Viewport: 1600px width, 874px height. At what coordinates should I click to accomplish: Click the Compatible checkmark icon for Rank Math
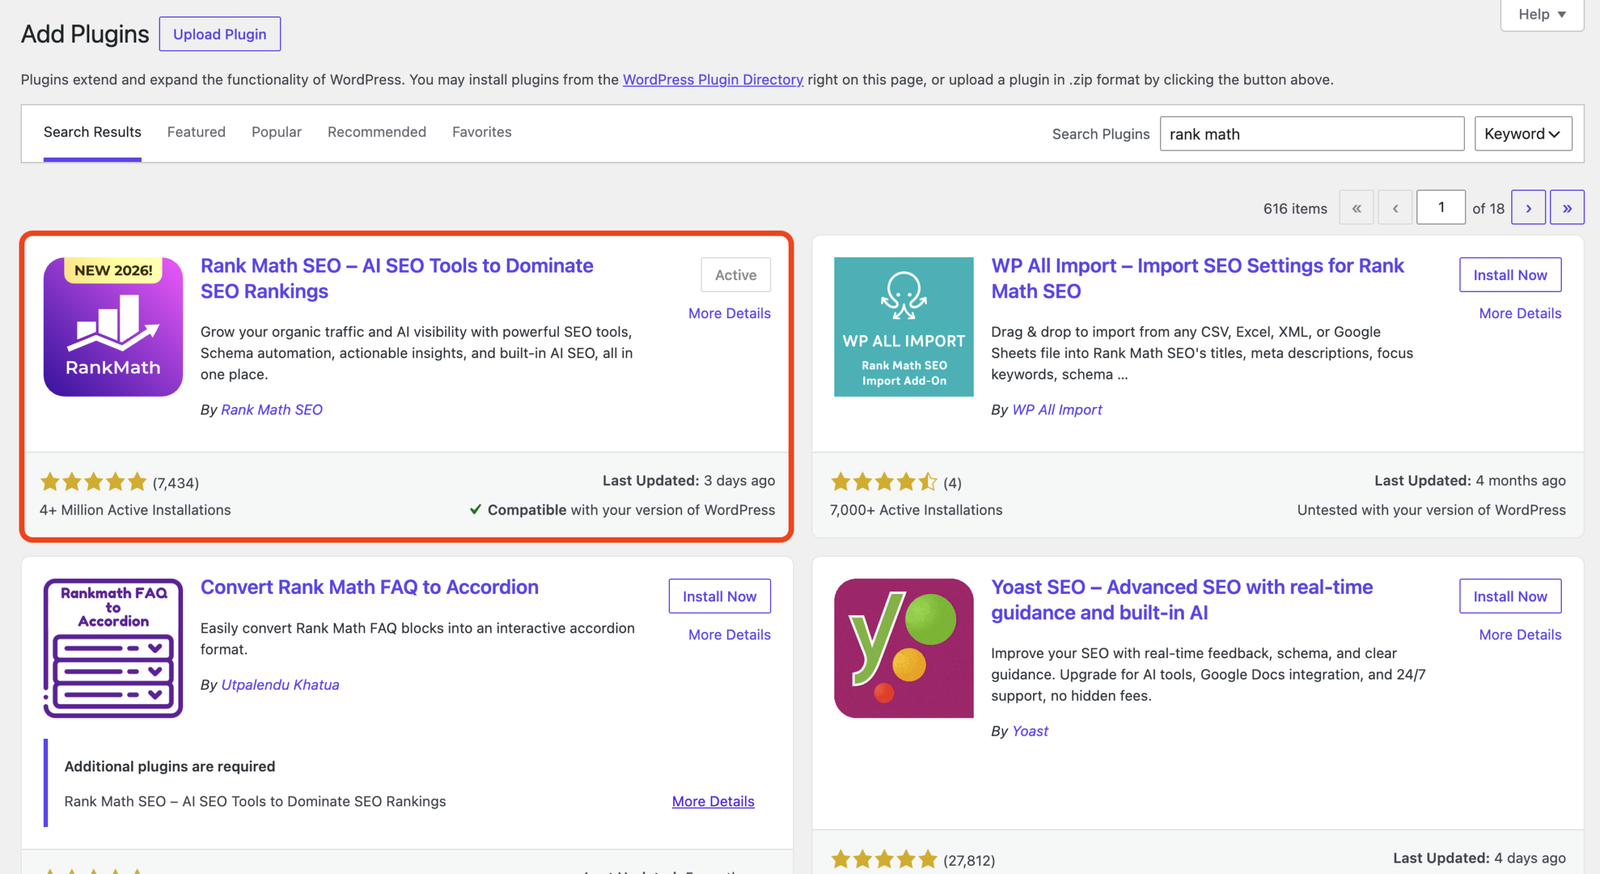click(x=476, y=509)
